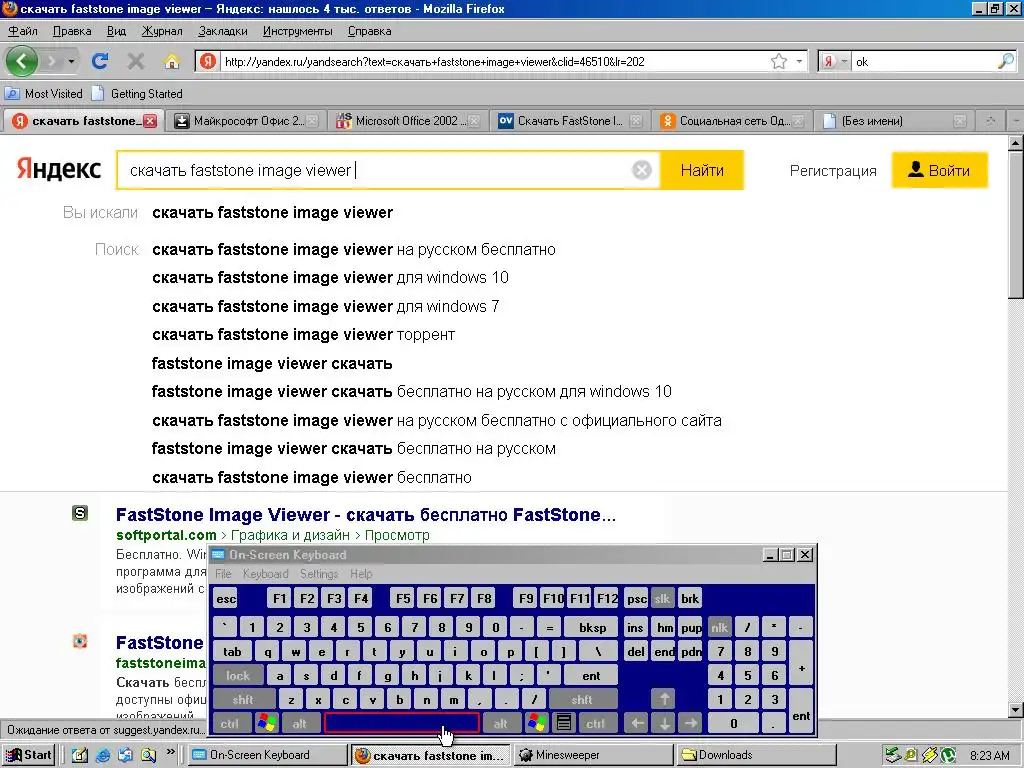Image resolution: width=1024 pixels, height=768 pixels.
Task: Click the Internet Explorer quick launch icon
Action: tap(103, 755)
